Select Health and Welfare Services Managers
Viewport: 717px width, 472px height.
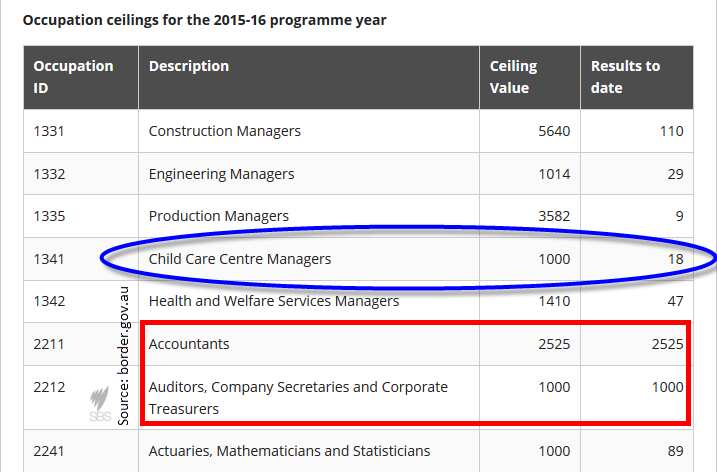[273, 301]
